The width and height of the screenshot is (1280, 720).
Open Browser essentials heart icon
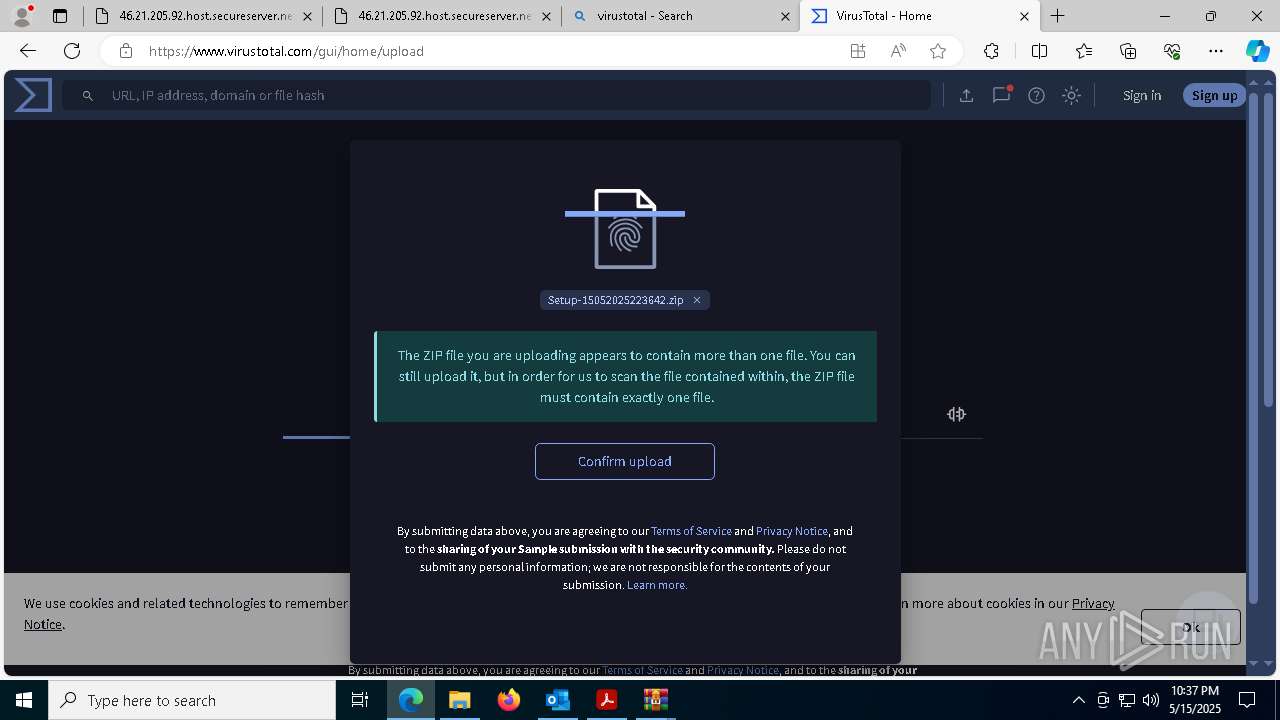pyautogui.click(x=1172, y=51)
